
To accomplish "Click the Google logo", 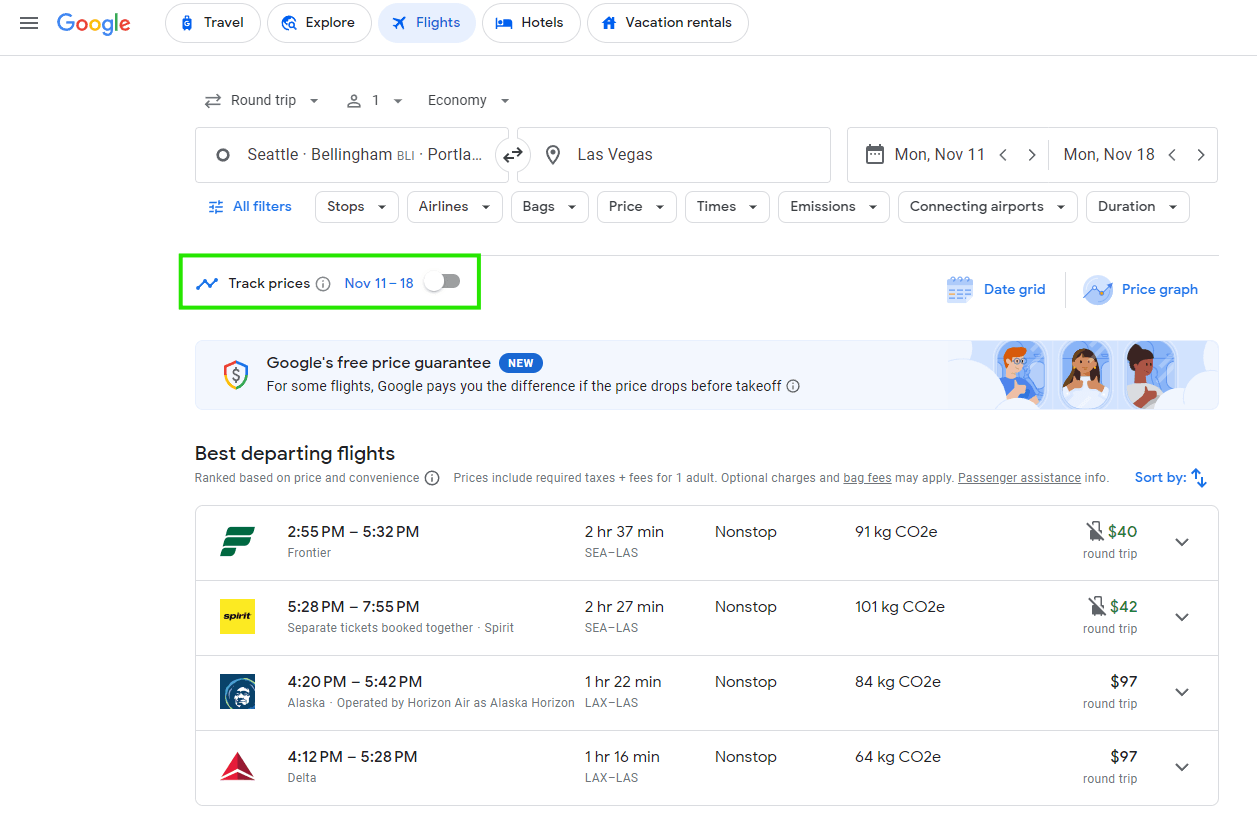I will click(93, 24).
